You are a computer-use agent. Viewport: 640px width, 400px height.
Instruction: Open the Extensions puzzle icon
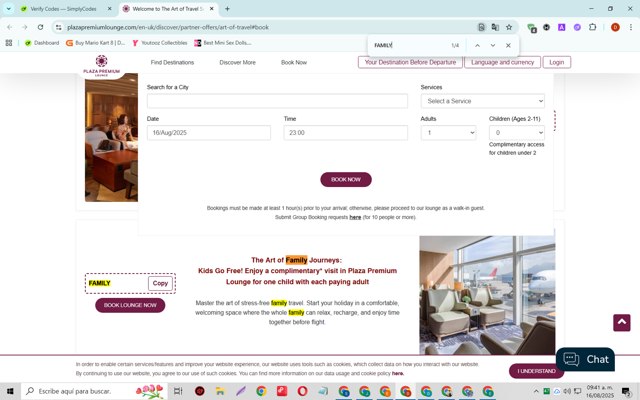click(x=592, y=27)
